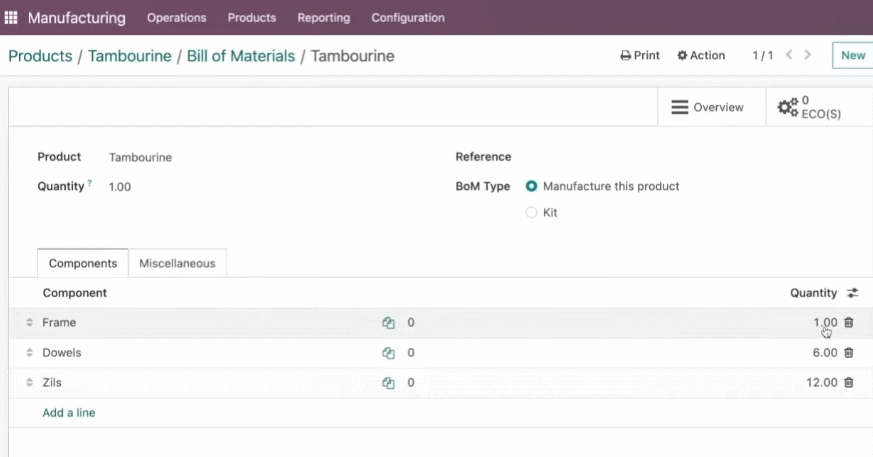Select Manufacture this product radio option
Image resolution: width=873 pixels, height=457 pixels.
tap(531, 186)
